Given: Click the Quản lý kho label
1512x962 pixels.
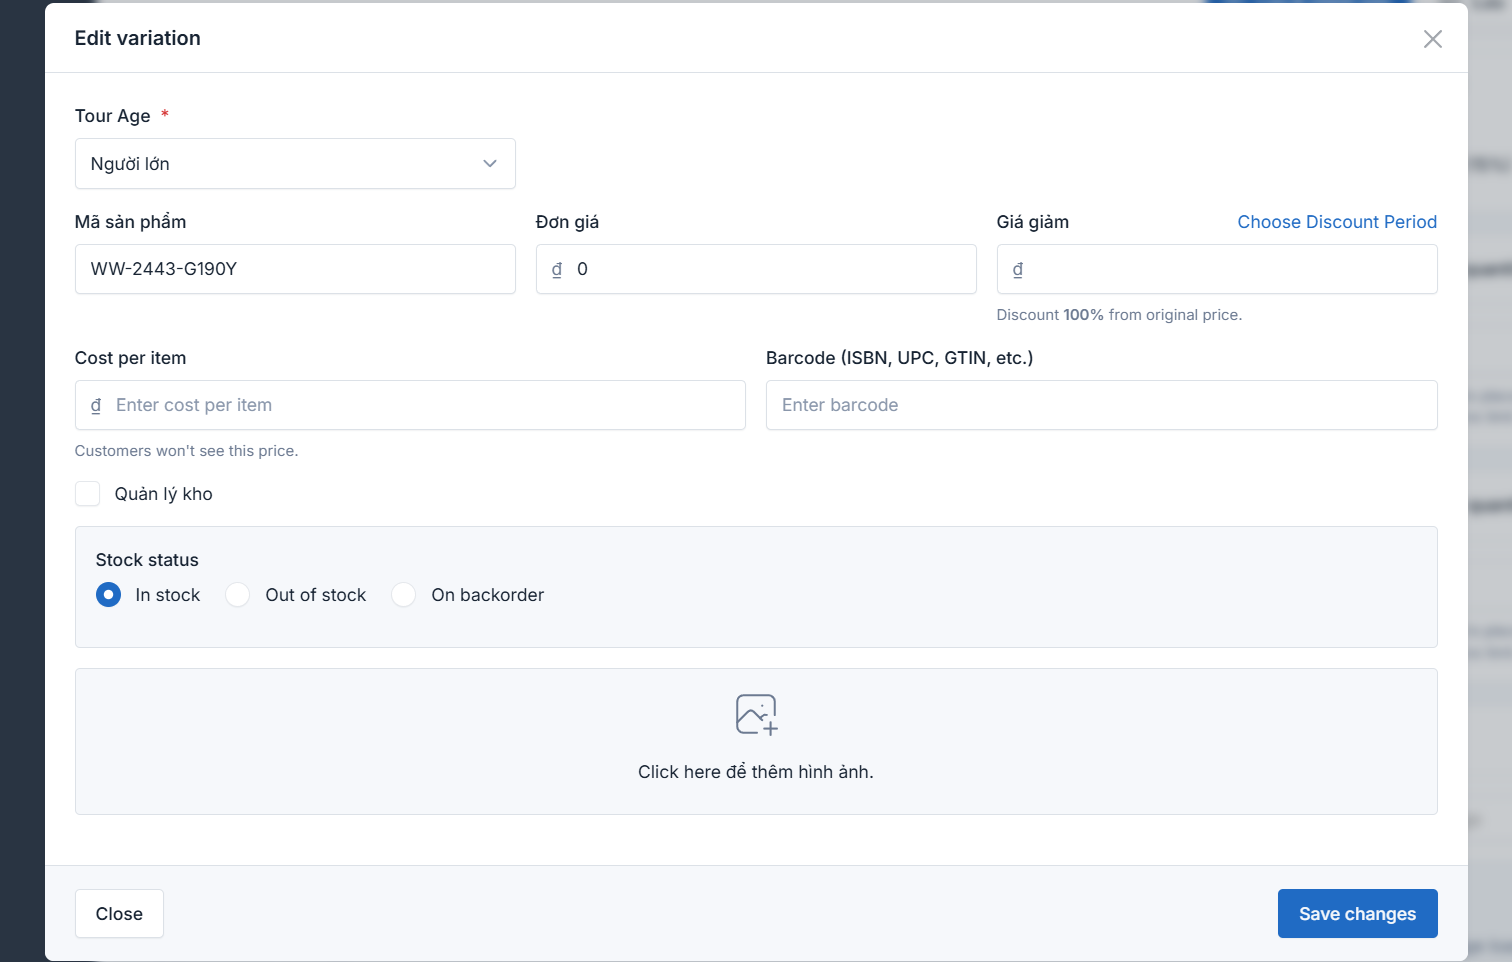Looking at the screenshot, I should tap(164, 494).
